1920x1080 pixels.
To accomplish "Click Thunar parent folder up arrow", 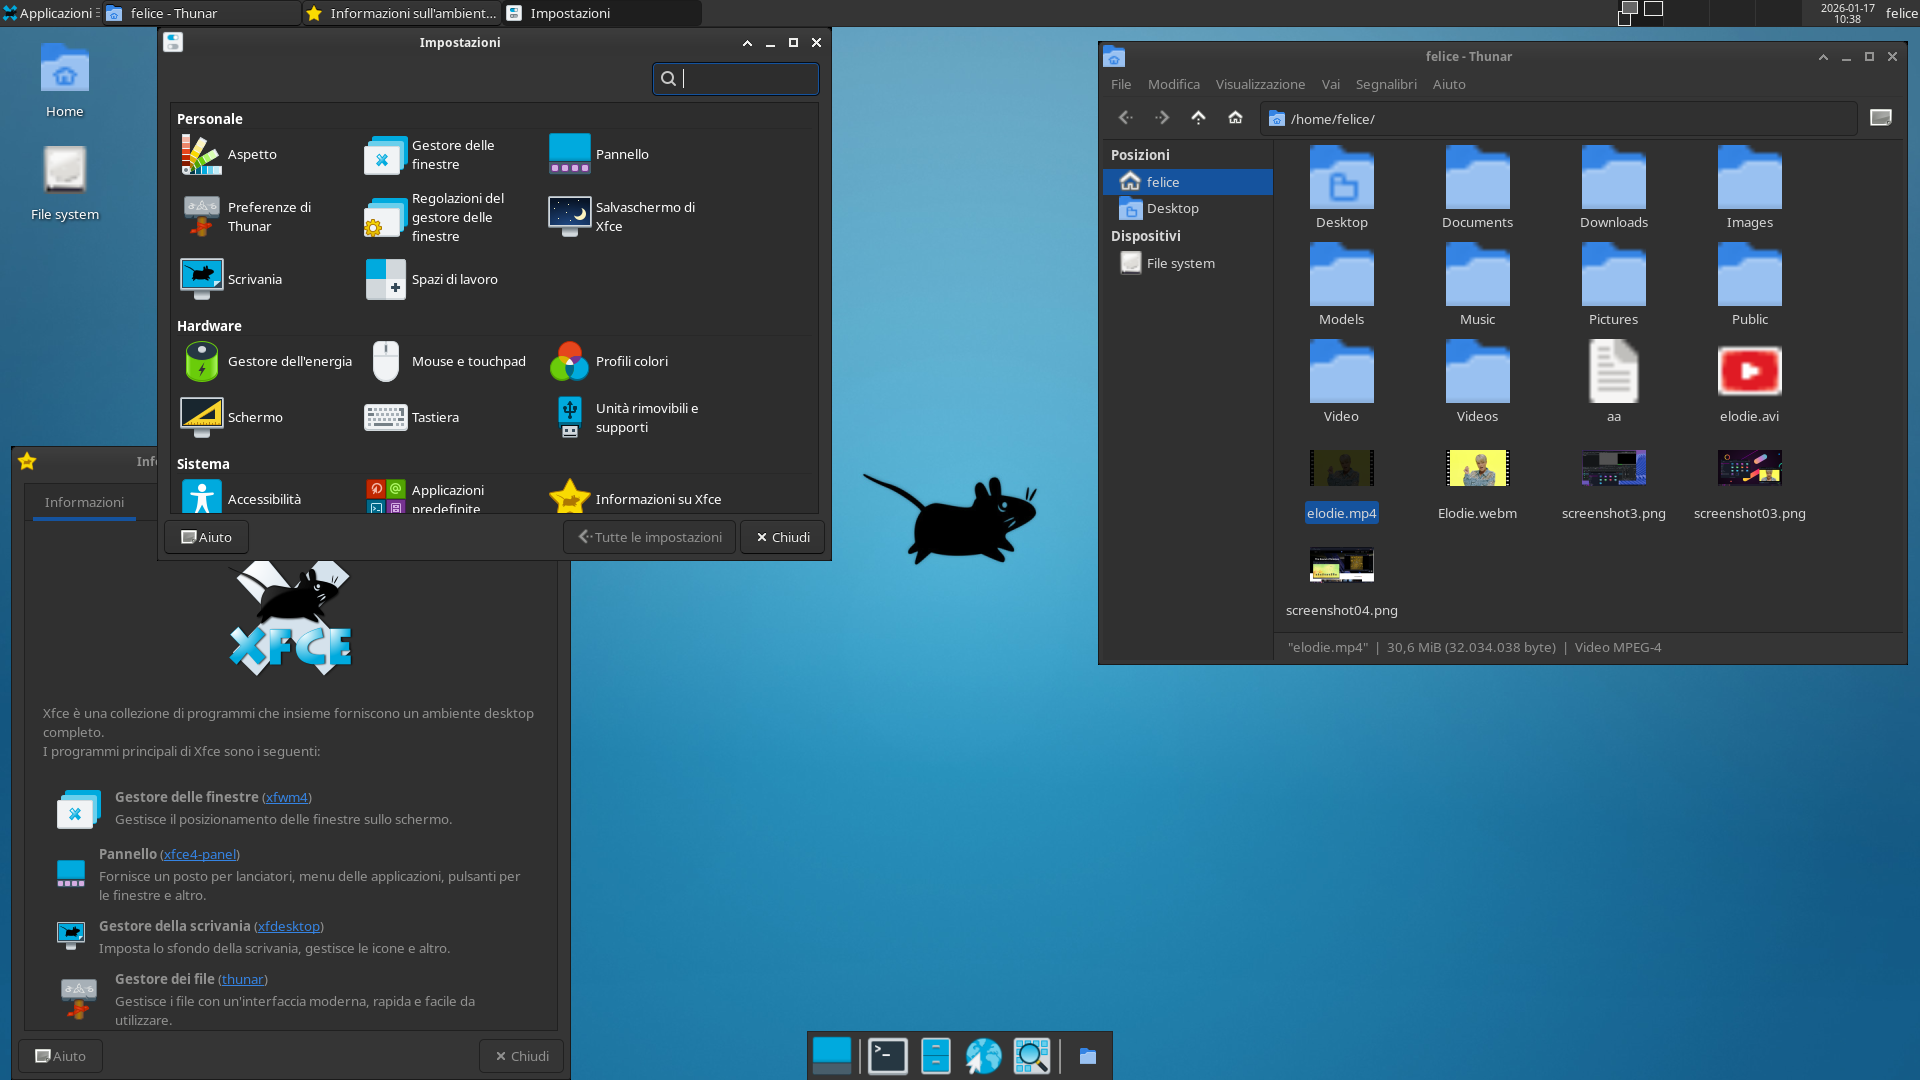I will tap(1198, 118).
